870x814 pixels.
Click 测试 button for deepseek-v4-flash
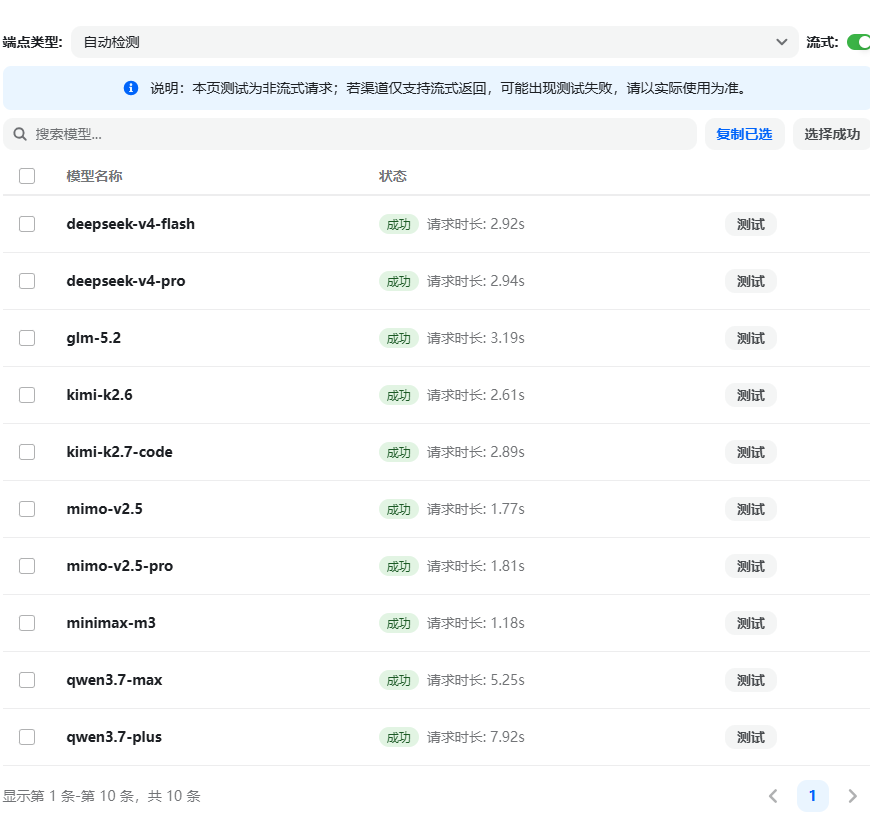tap(751, 224)
